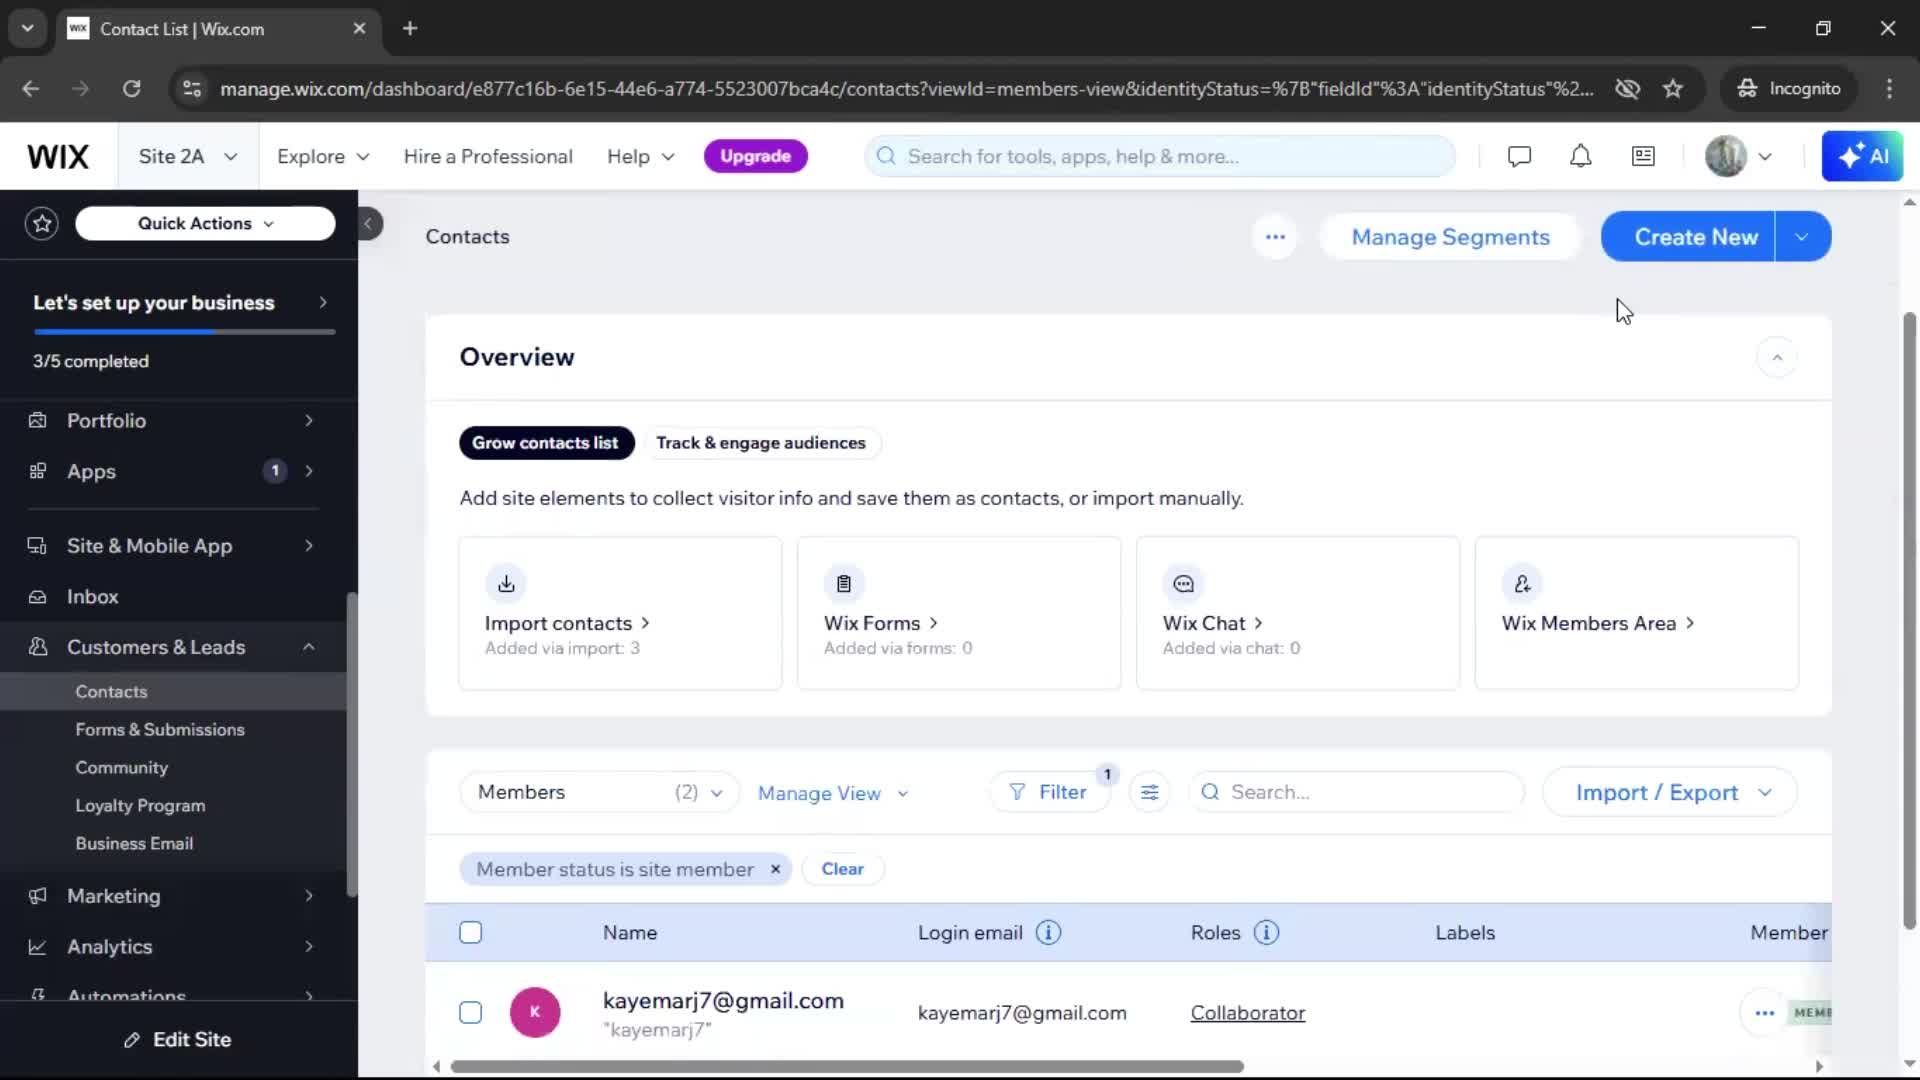Open Business Email in sidebar
Viewport: 1920px width, 1080px height.
(134, 843)
